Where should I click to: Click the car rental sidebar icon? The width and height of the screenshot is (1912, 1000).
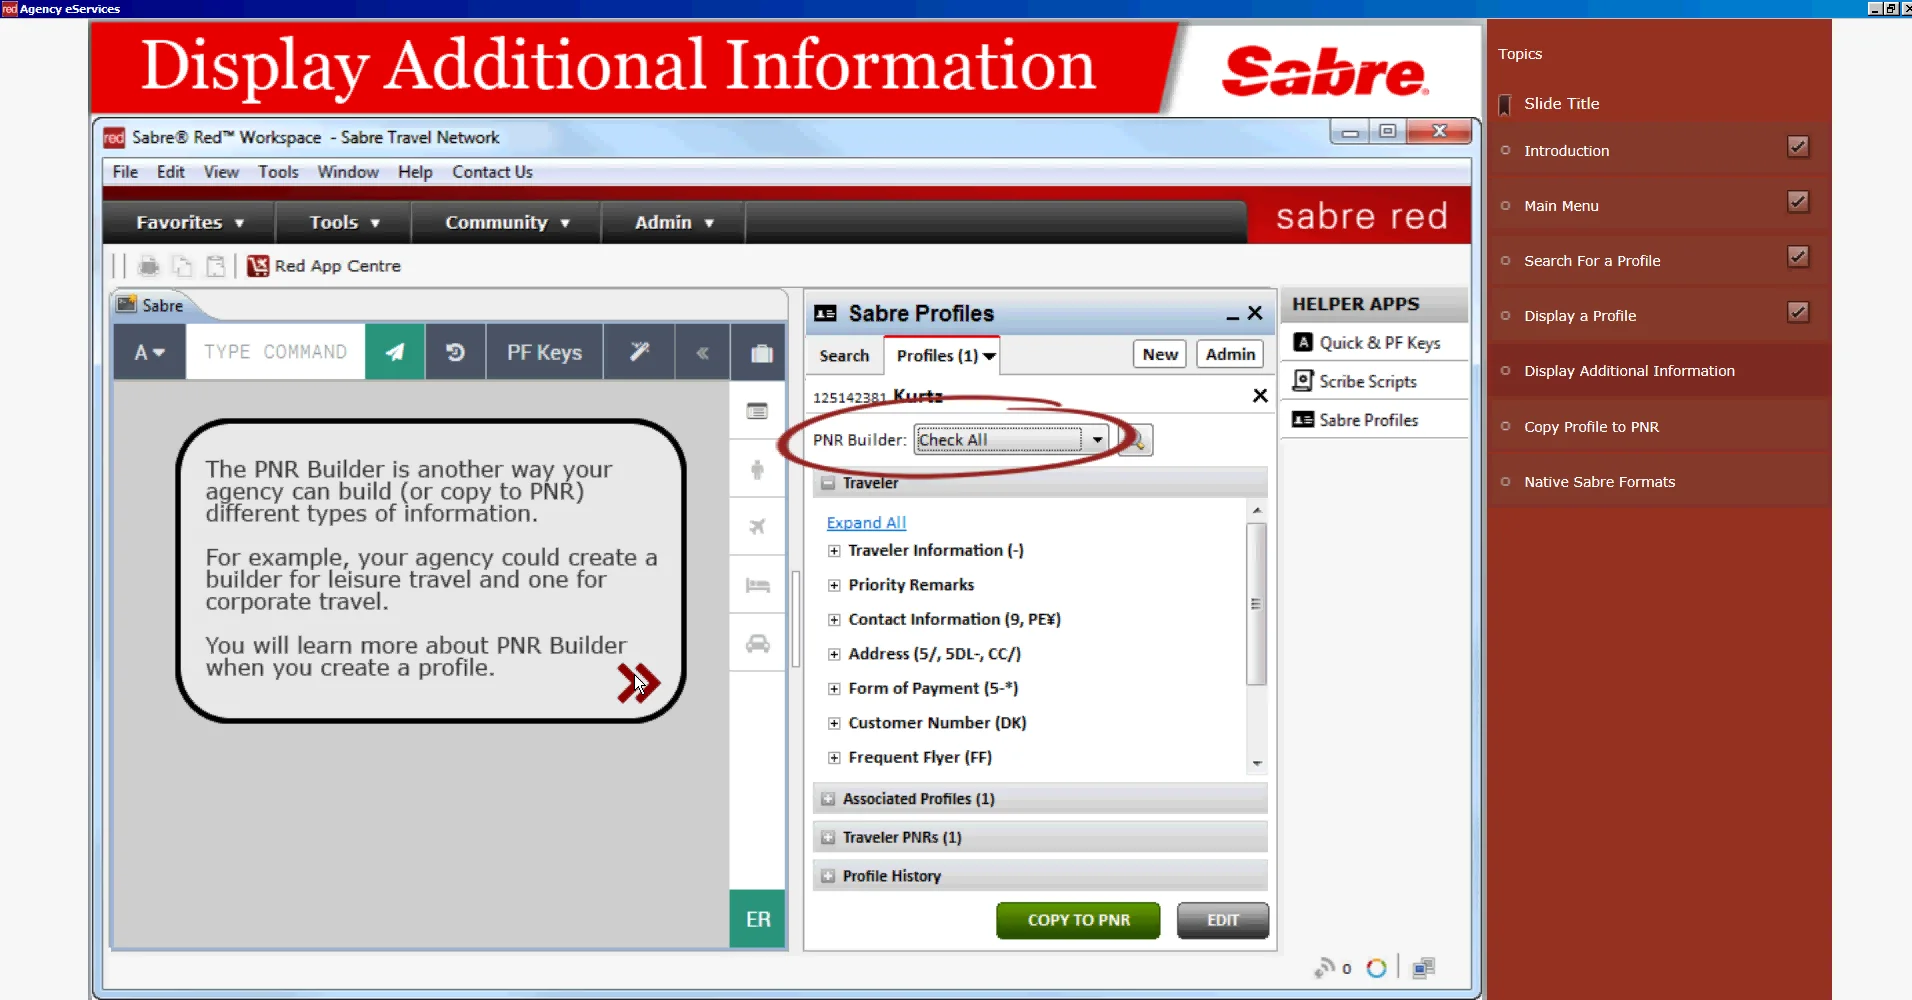point(757,643)
